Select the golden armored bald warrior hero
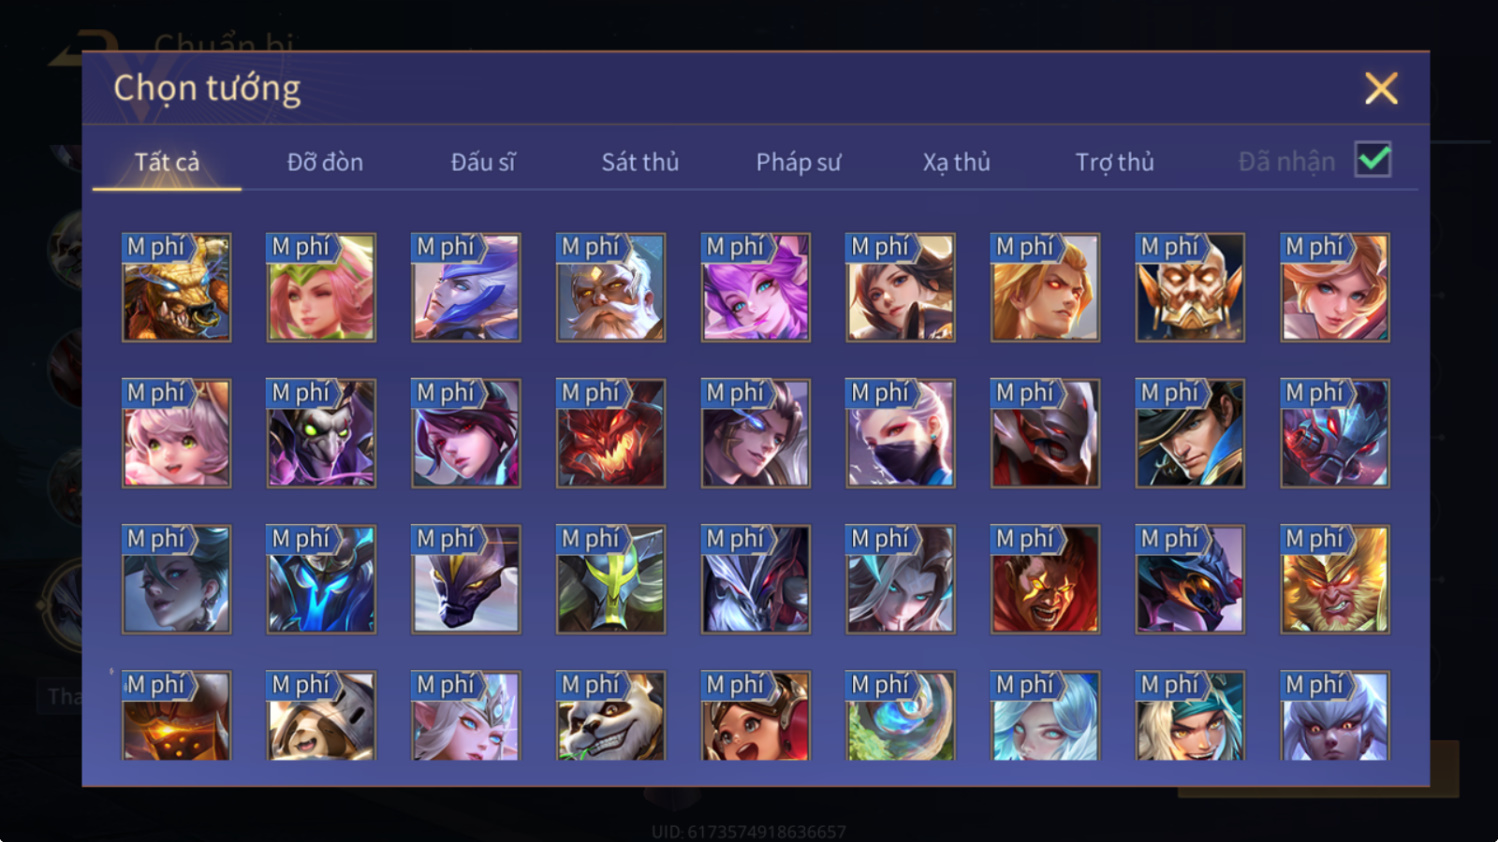1498x842 pixels. coord(1190,288)
